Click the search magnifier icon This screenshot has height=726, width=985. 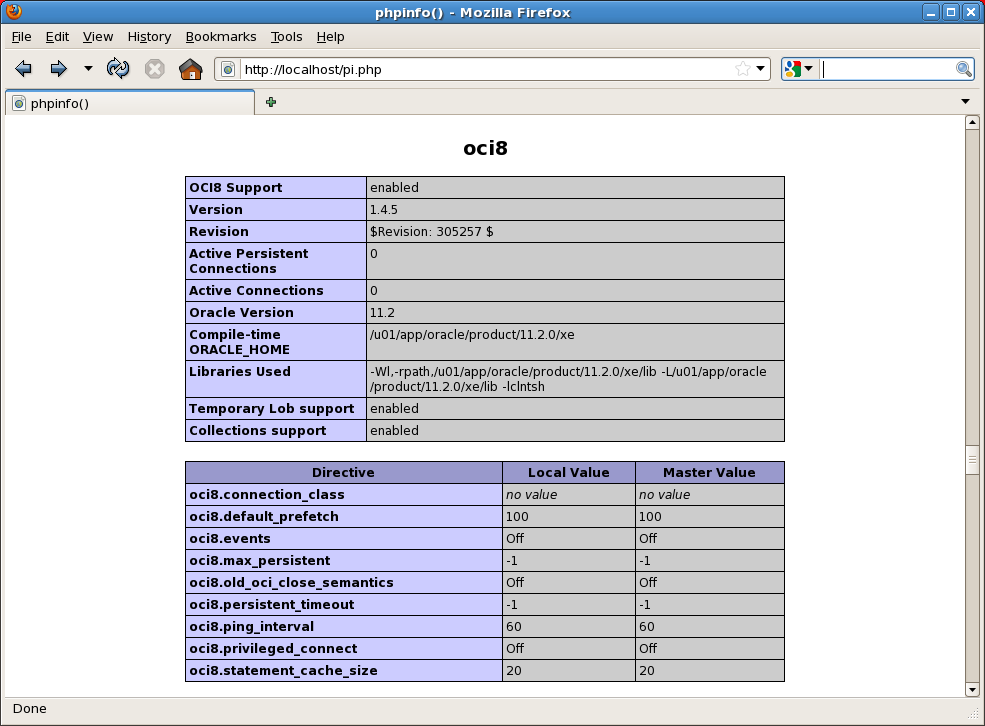tap(964, 69)
